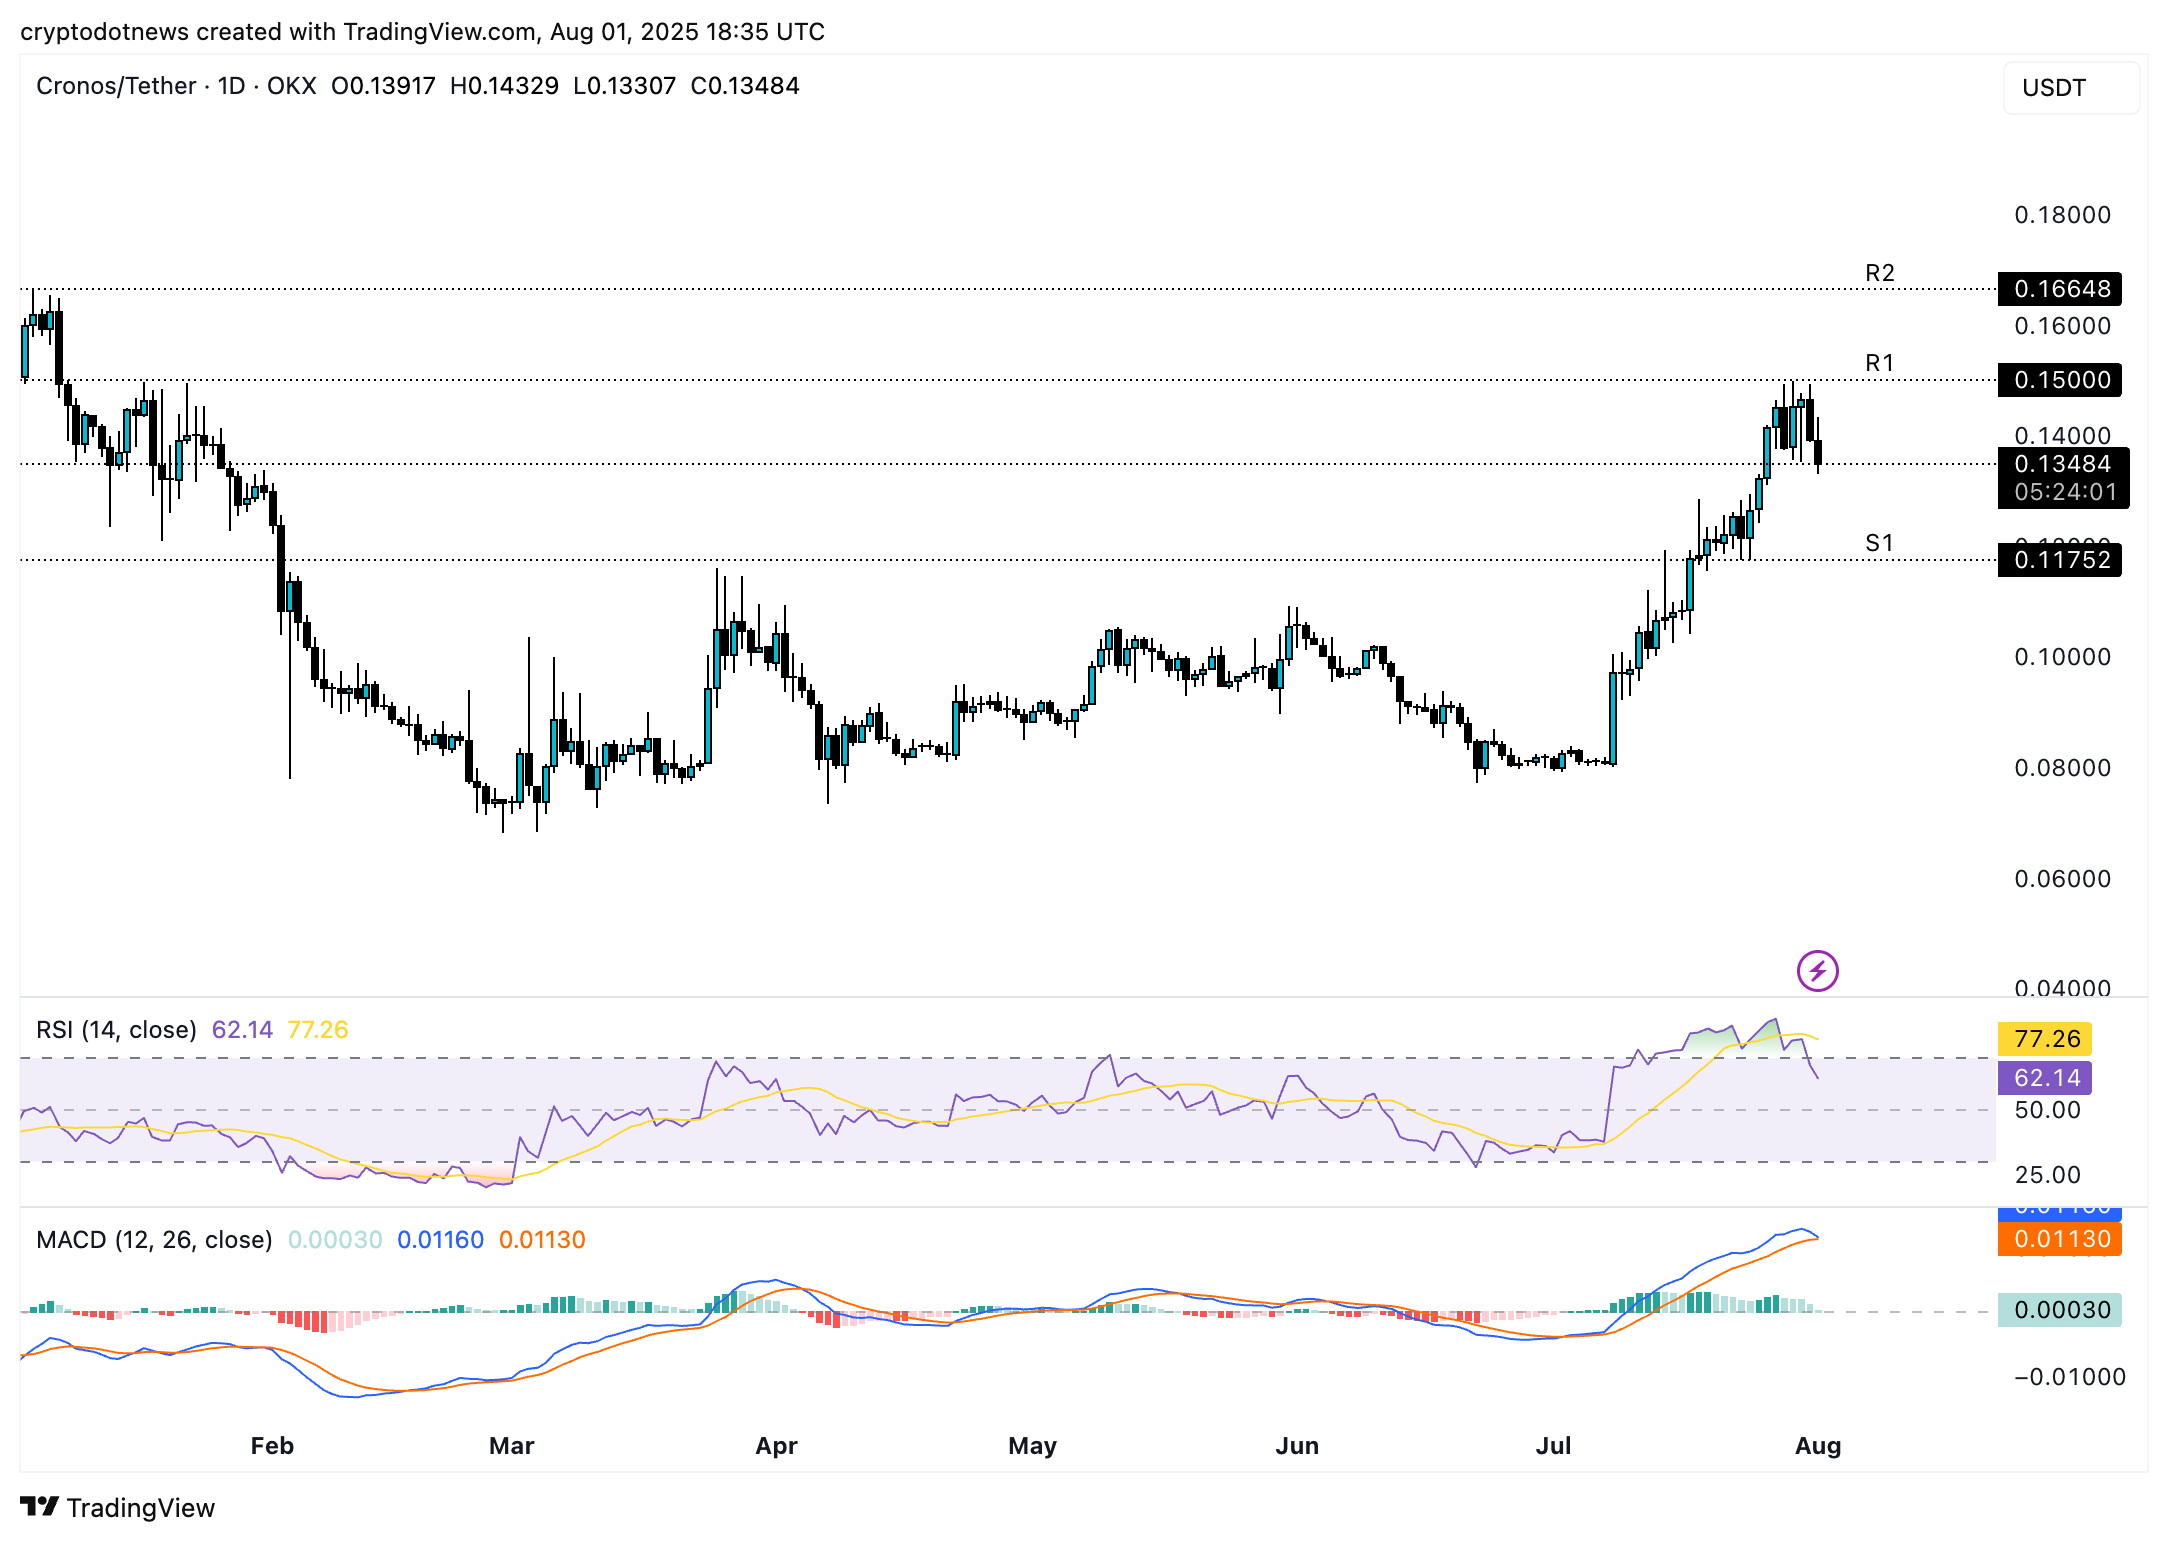The width and height of the screenshot is (2168, 1542).
Task: Click the 0.00030 histogram value tag
Action: 2060,1310
